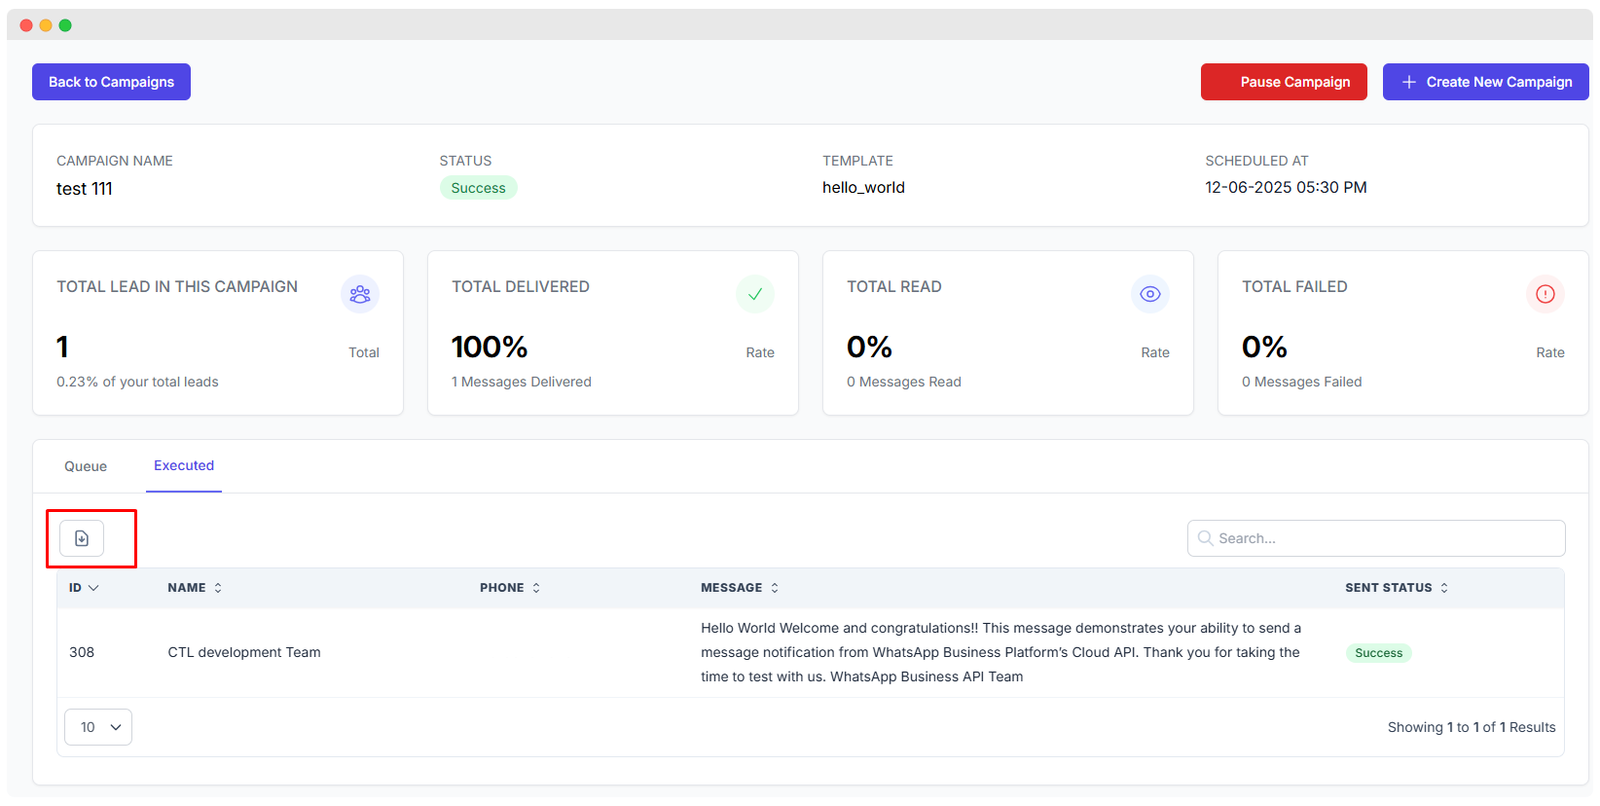Select the Executed tab
The width and height of the screenshot is (1600, 806).
point(184,466)
